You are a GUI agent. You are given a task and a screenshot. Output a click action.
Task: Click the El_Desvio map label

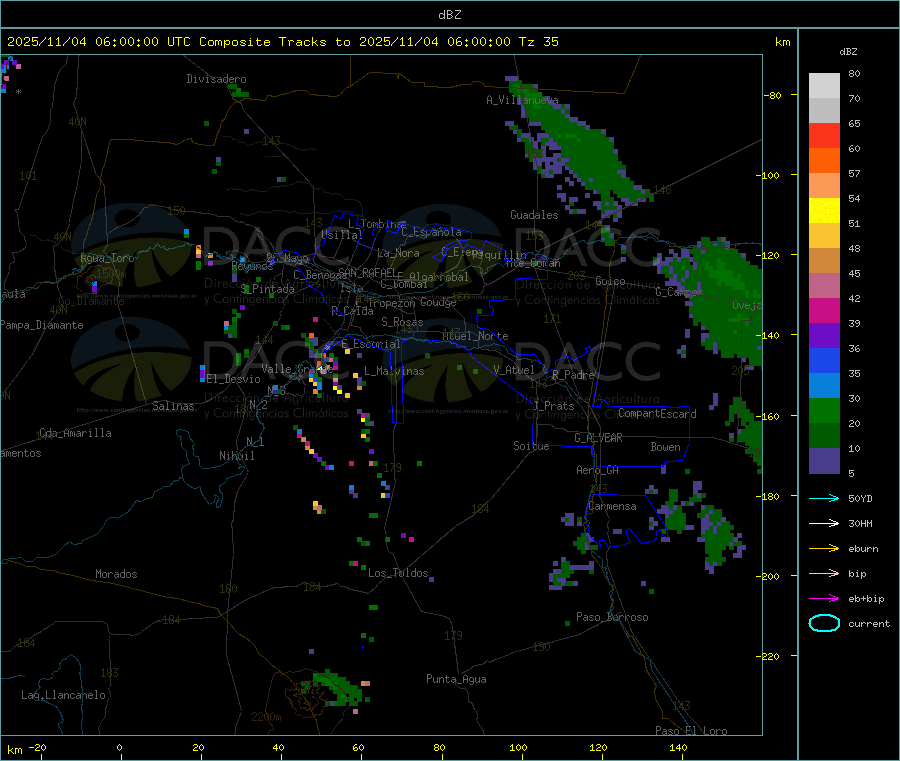point(234,379)
